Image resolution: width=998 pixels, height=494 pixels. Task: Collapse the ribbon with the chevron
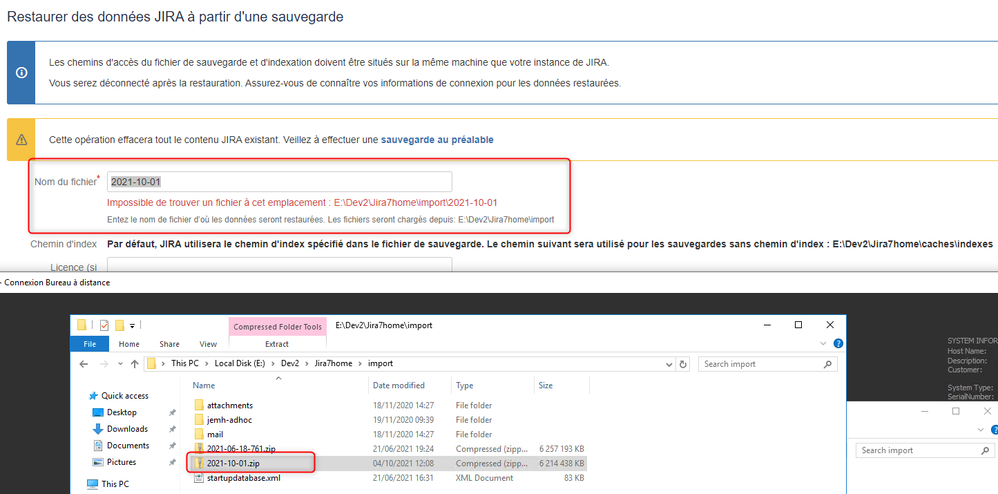tap(822, 344)
